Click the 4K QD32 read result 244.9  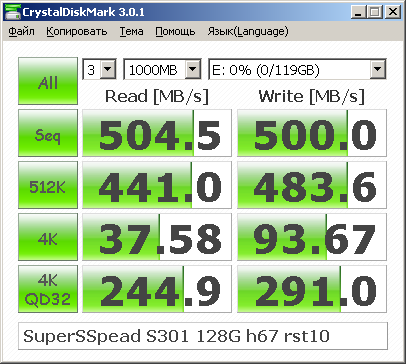(157, 289)
